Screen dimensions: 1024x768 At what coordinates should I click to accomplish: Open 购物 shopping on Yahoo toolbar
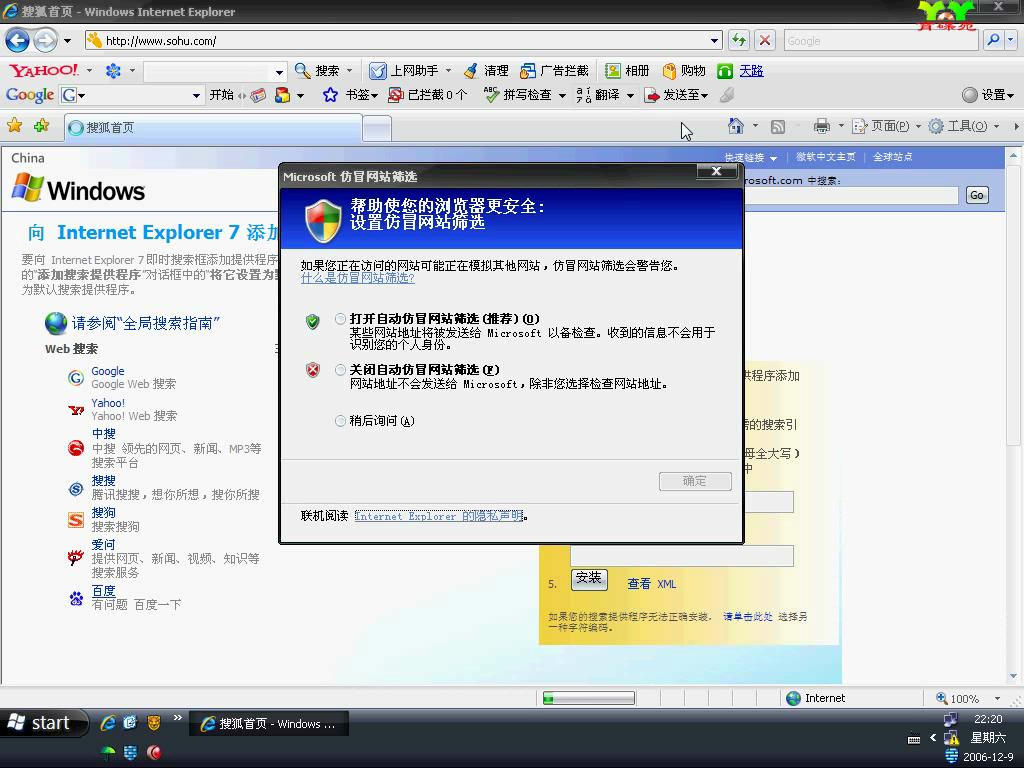pos(684,71)
